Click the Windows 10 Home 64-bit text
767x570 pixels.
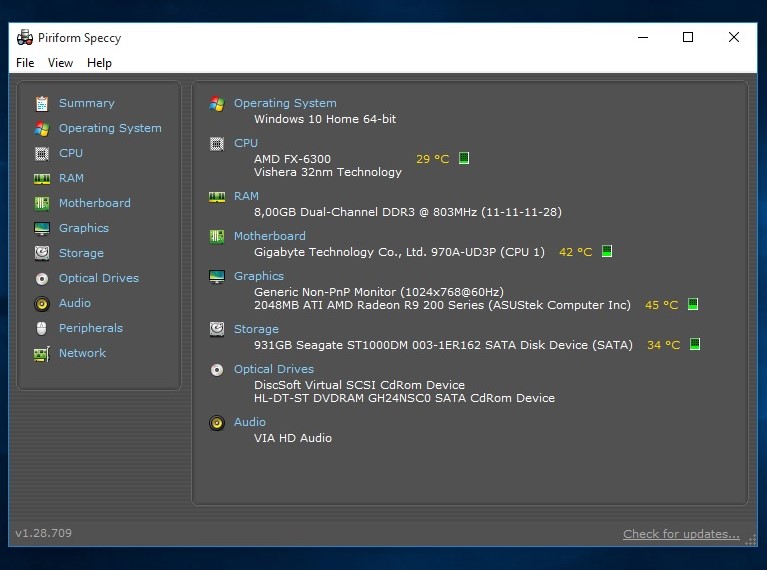tap(325, 119)
